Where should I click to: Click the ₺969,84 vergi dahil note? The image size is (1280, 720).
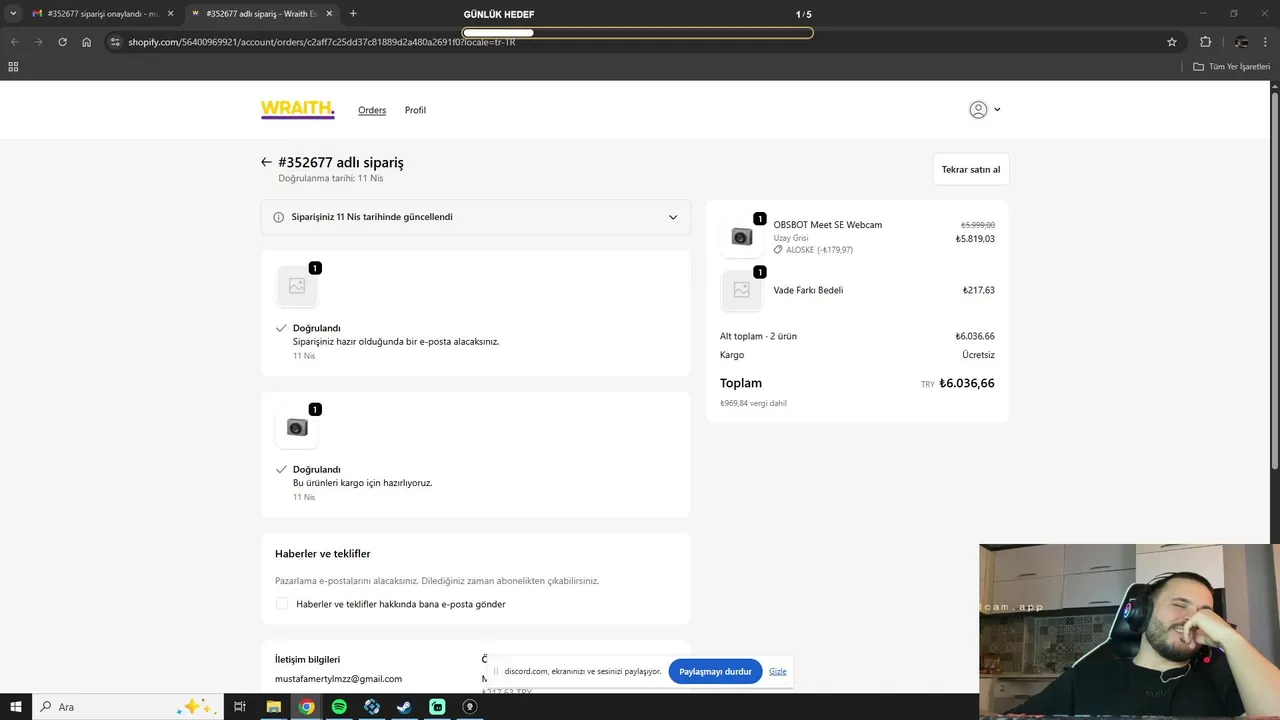[x=753, y=404]
